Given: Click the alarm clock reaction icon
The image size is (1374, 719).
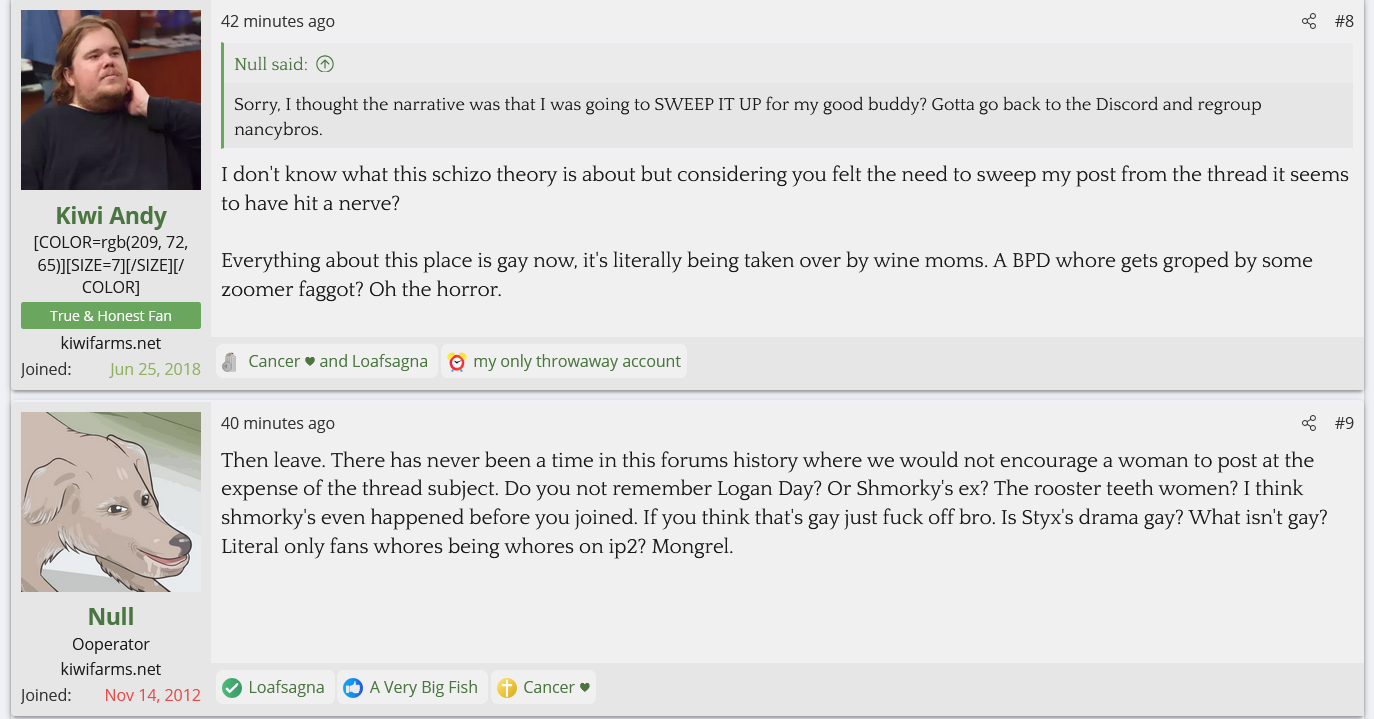Looking at the screenshot, I should 457,362.
